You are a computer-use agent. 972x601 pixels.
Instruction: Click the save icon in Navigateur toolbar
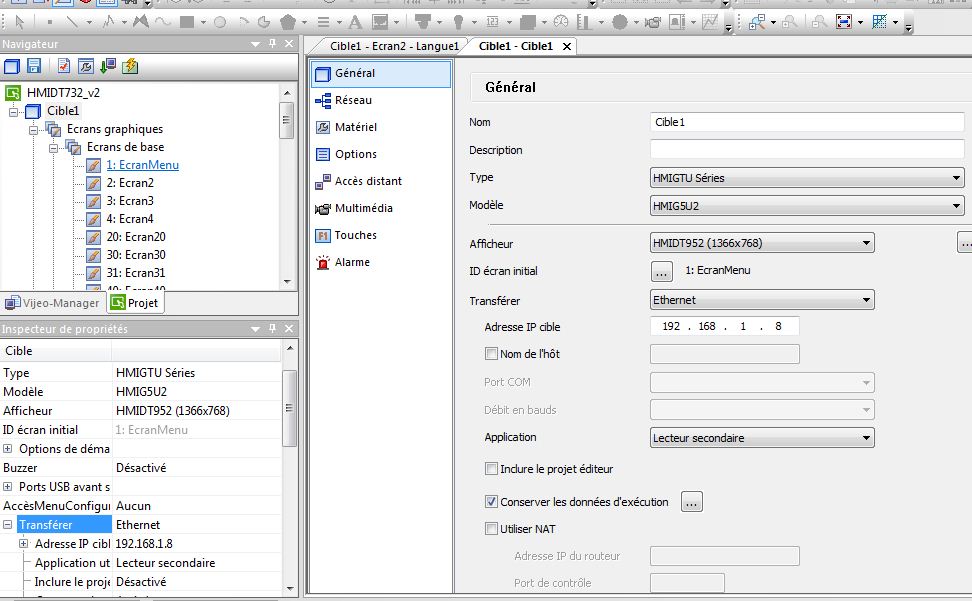34,66
